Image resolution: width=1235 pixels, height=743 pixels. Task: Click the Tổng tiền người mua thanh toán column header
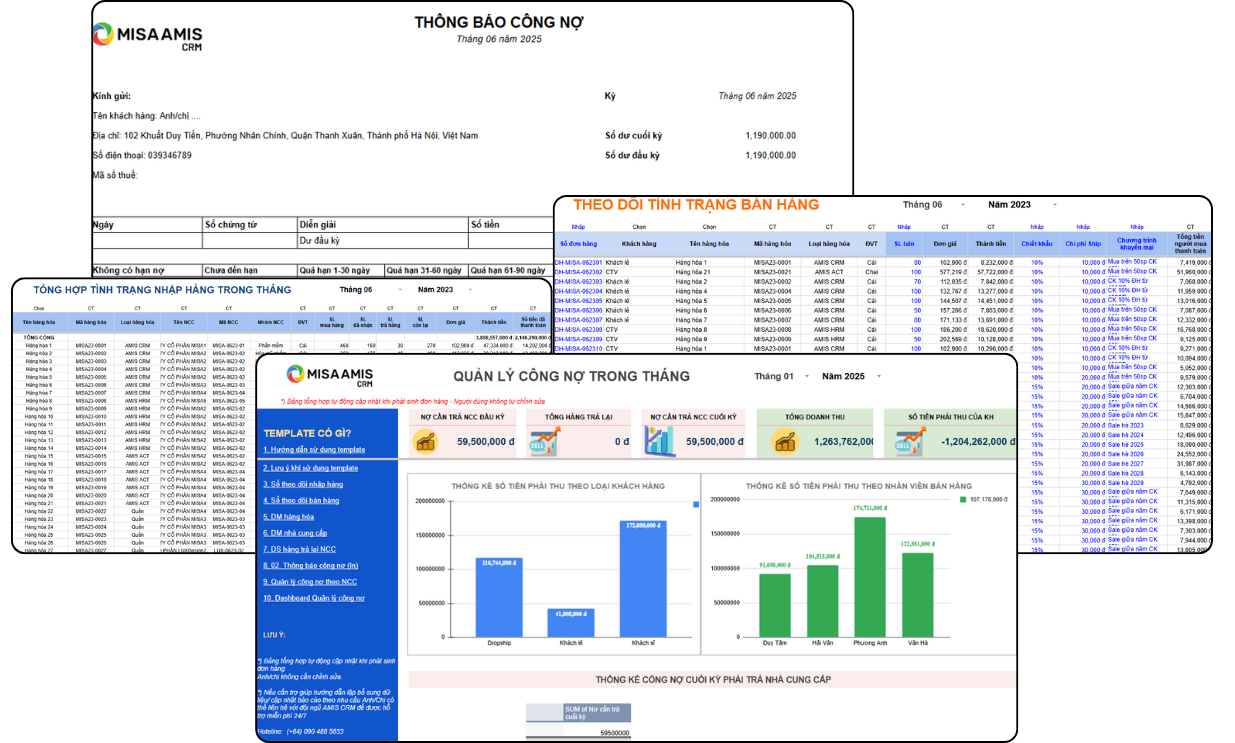pos(1190,243)
